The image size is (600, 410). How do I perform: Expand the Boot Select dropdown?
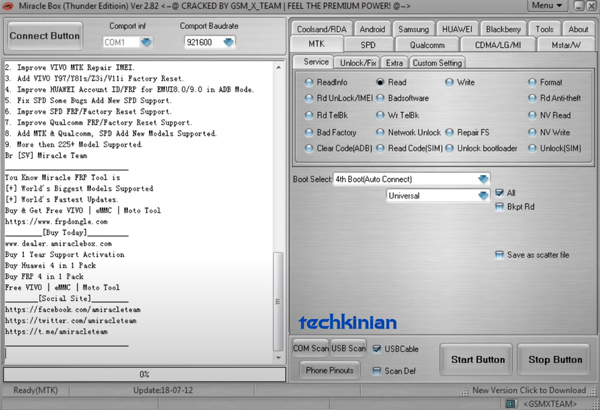[483, 179]
